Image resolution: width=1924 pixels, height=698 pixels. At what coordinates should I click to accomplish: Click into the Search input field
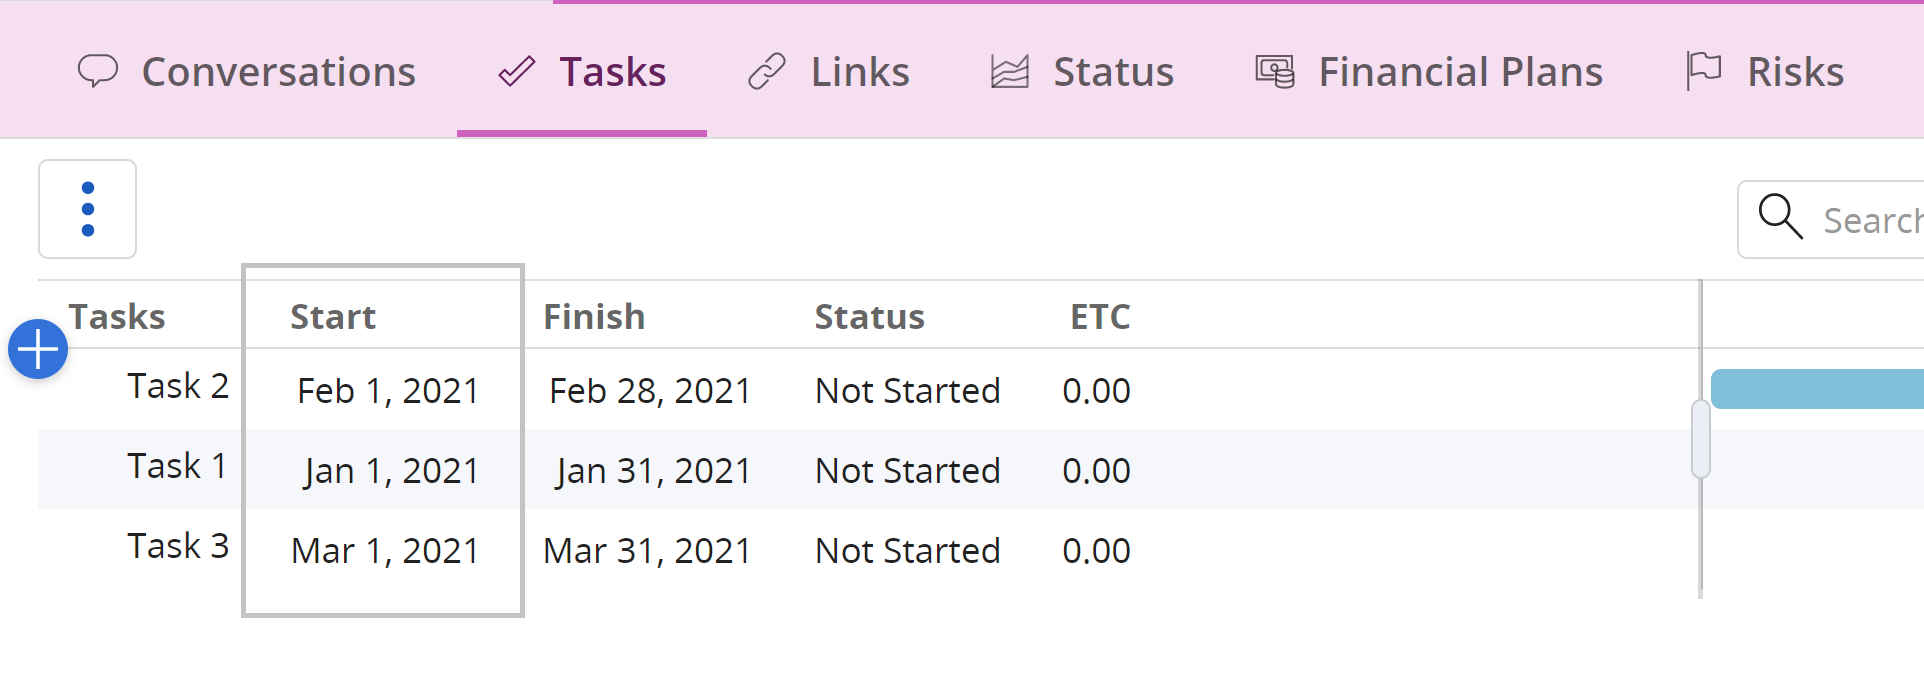pos(1870,220)
